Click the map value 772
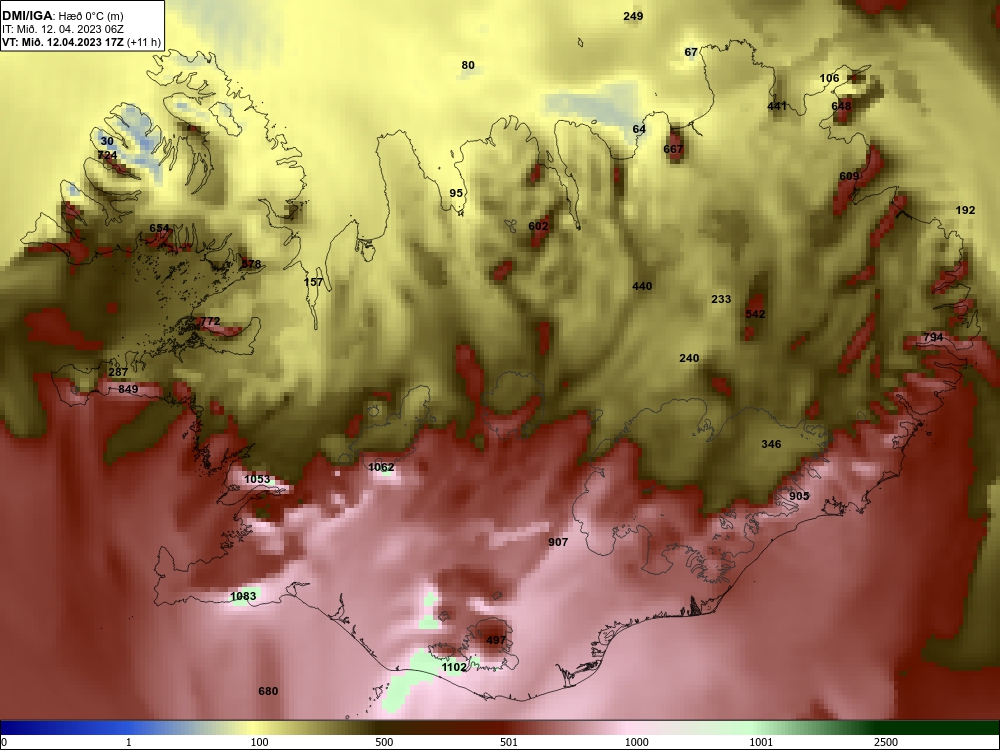The image size is (1000, 750). click(210, 321)
